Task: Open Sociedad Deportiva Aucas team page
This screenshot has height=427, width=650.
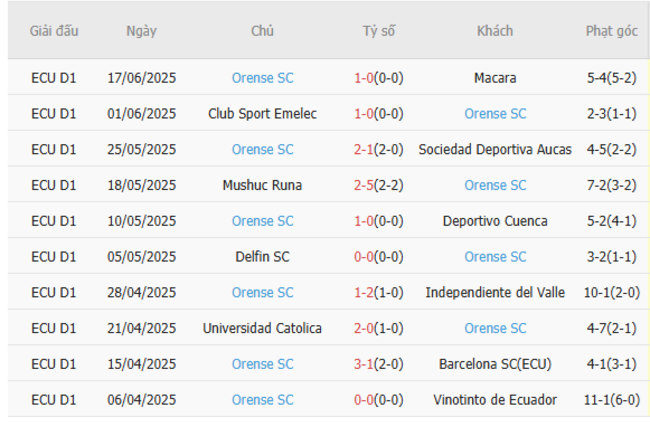Action: 495,150
